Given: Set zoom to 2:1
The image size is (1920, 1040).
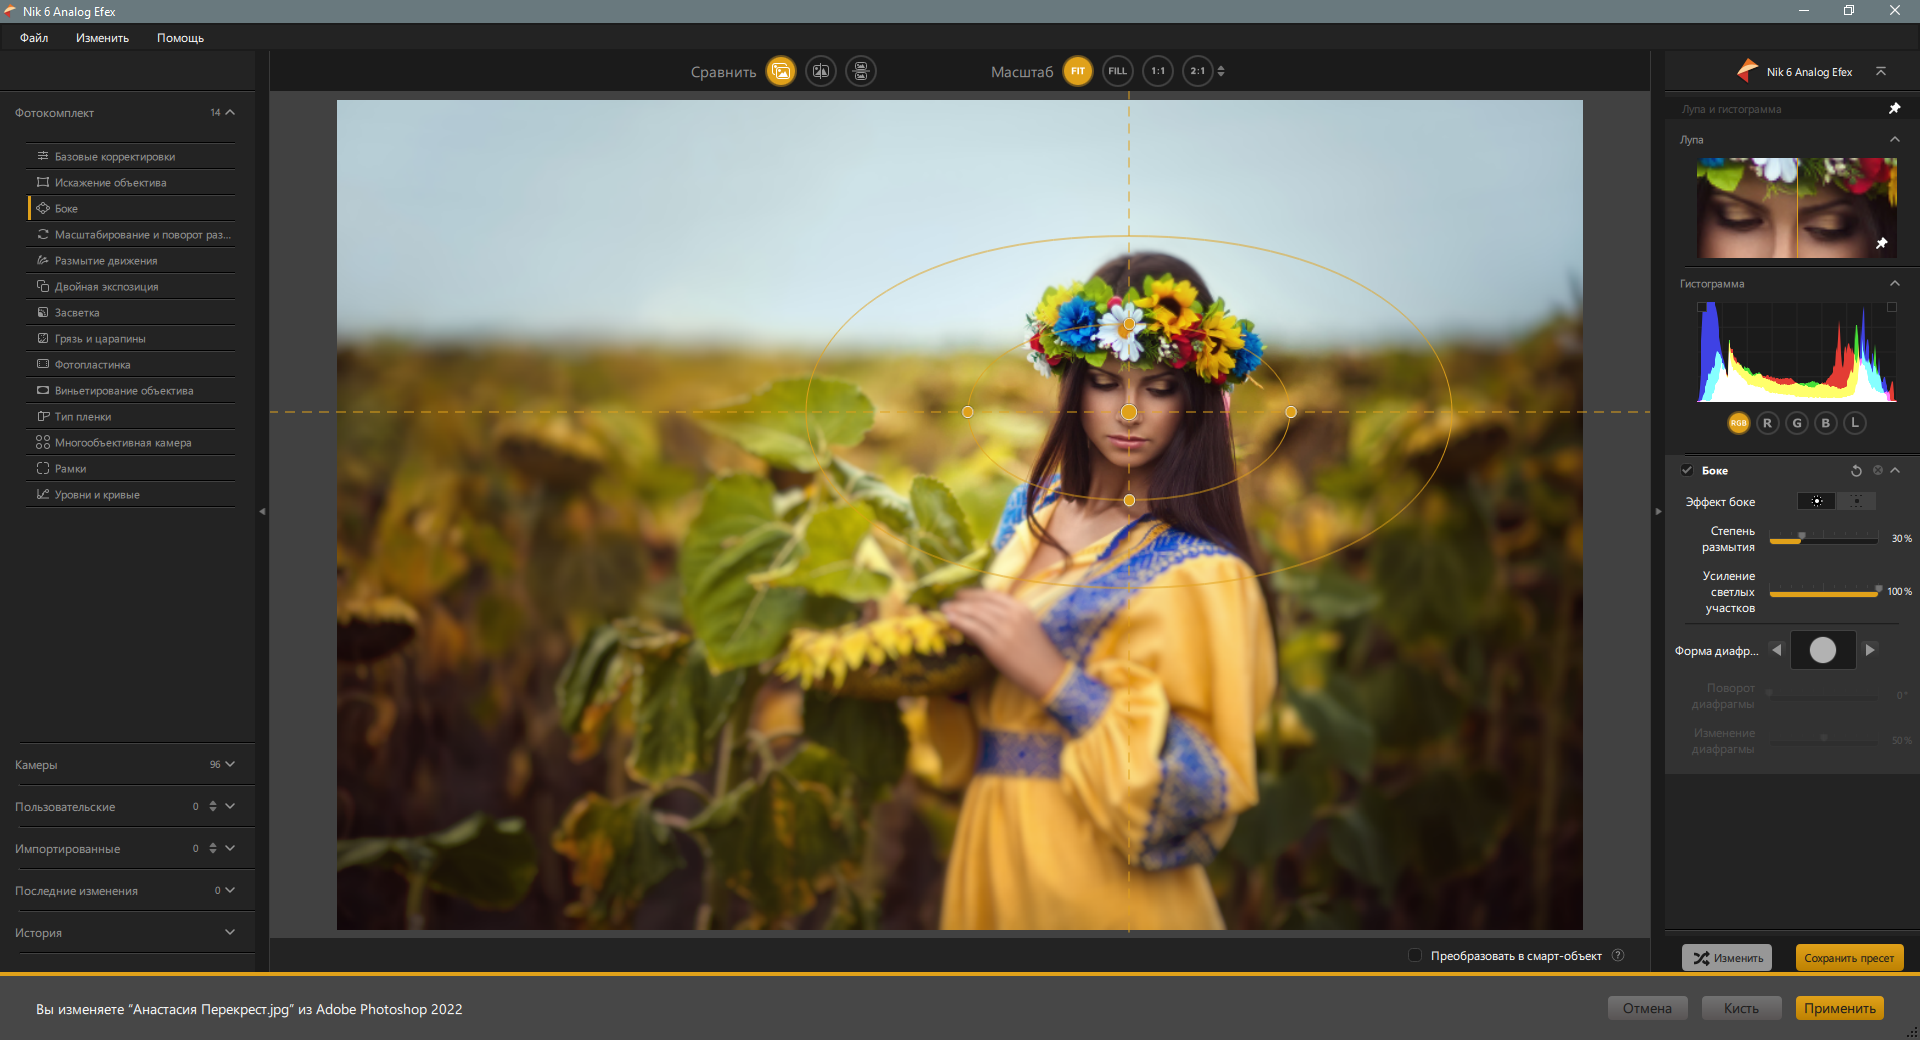Looking at the screenshot, I should click(x=1198, y=71).
